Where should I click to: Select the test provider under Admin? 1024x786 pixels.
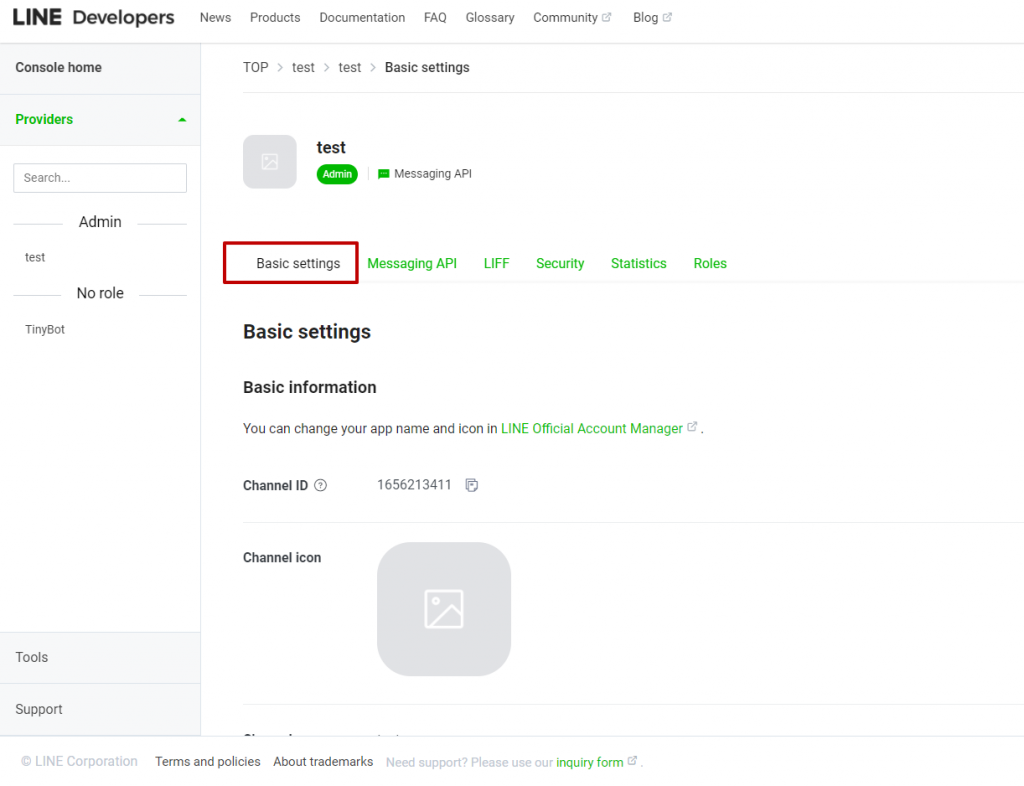click(35, 257)
